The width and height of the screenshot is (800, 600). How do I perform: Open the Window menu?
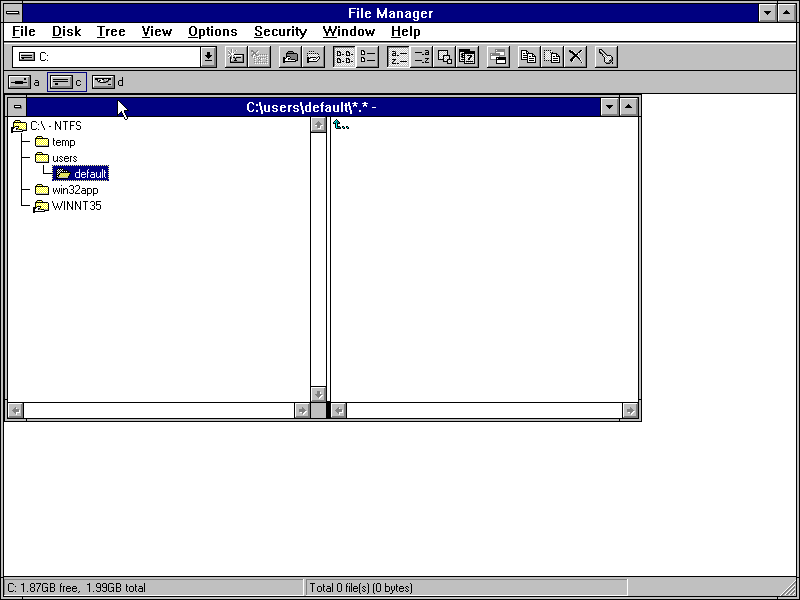(x=348, y=32)
